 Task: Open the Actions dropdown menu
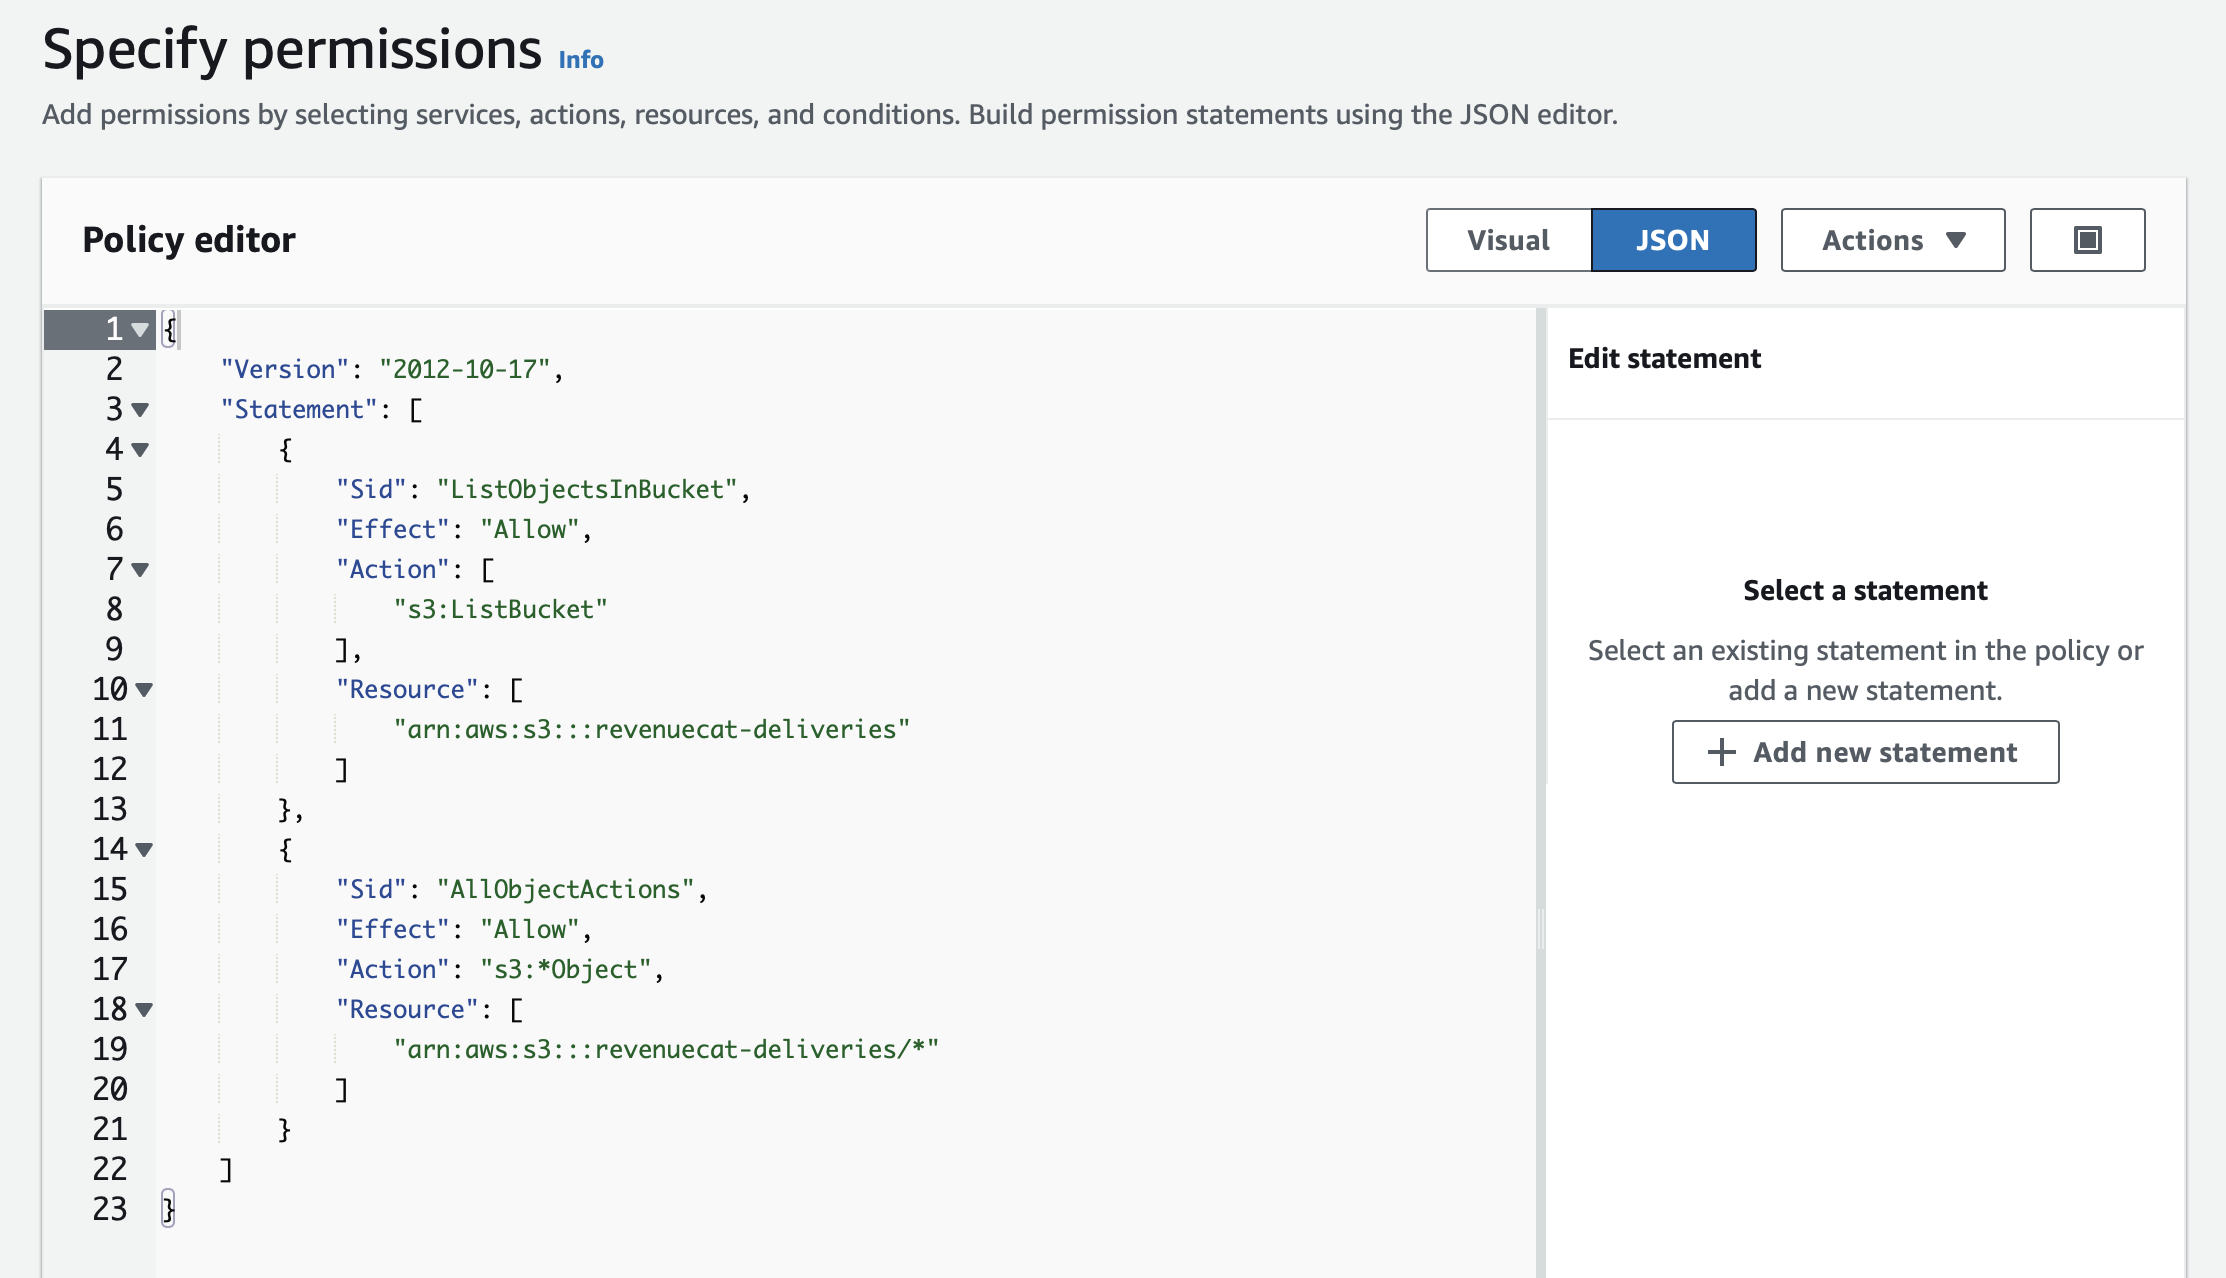(1892, 240)
